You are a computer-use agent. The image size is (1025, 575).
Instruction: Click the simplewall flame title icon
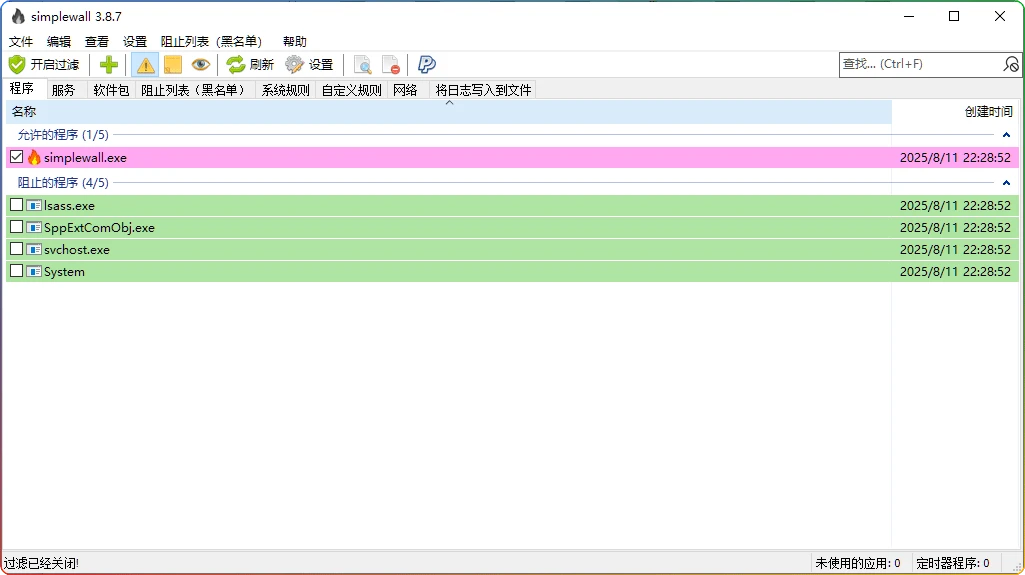(x=18, y=16)
